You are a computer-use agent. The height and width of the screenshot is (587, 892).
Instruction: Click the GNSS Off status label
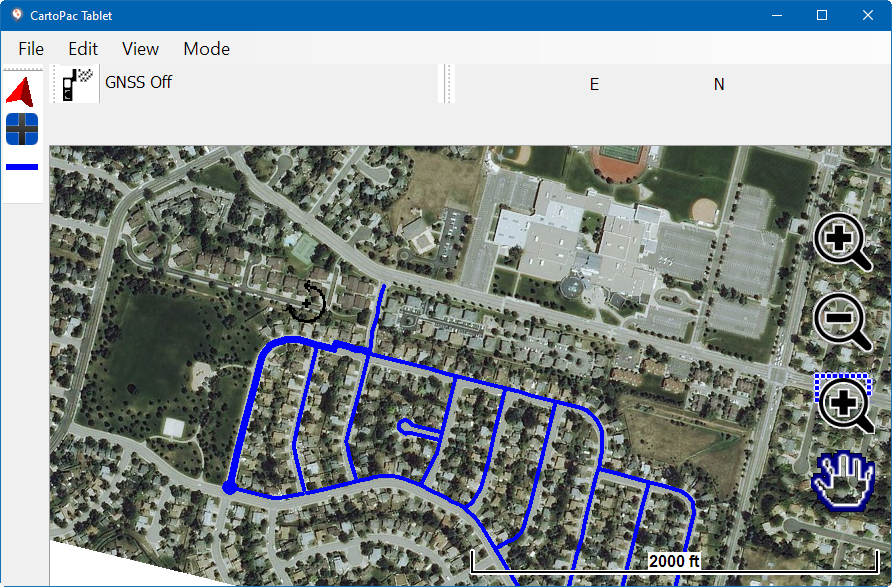click(x=138, y=82)
